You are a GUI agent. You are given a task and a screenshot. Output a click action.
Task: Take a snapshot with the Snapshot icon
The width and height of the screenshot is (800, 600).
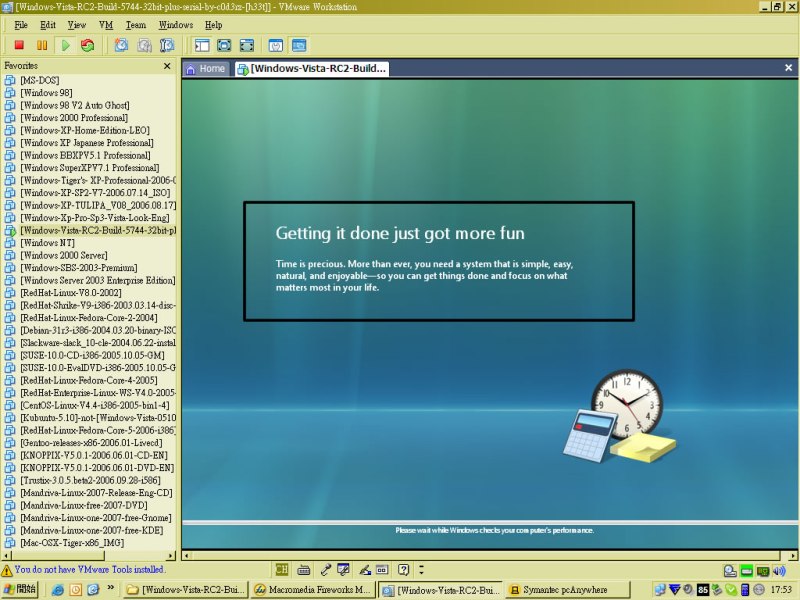pyautogui.click(x=121, y=45)
